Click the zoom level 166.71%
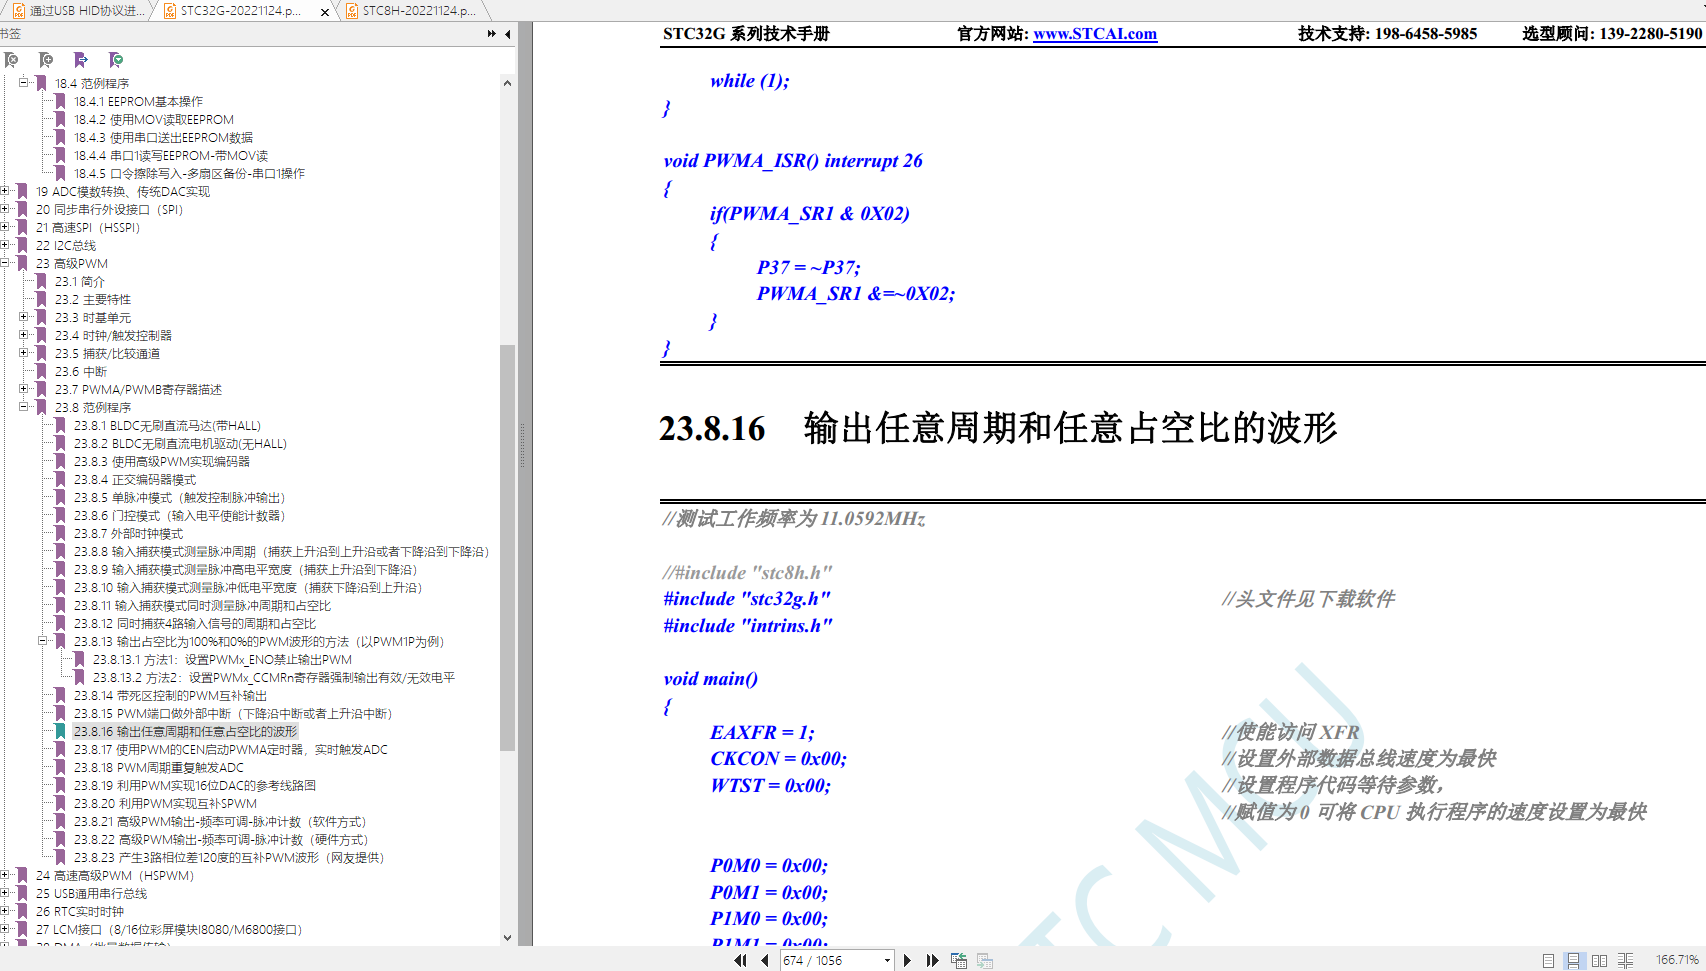 (1677, 960)
